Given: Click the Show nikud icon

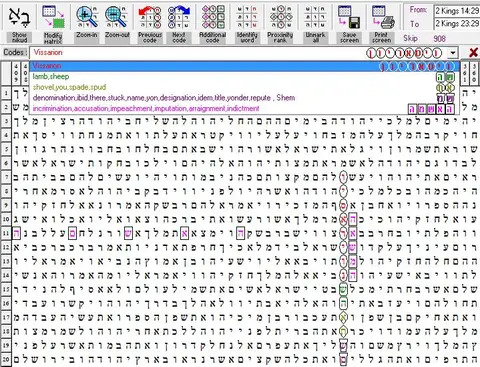Looking at the screenshot, I should pyautogui.click(x=19, y=17).
